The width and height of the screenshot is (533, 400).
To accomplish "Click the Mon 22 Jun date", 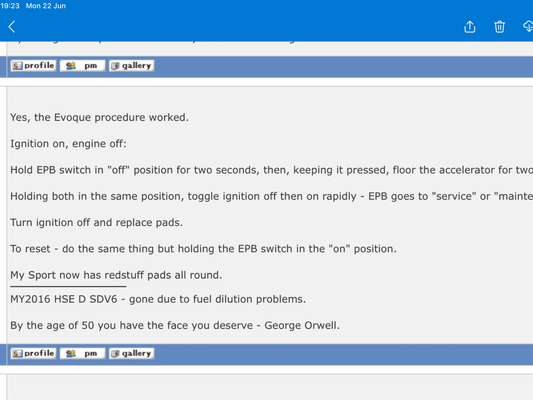I will click(46, 6).
